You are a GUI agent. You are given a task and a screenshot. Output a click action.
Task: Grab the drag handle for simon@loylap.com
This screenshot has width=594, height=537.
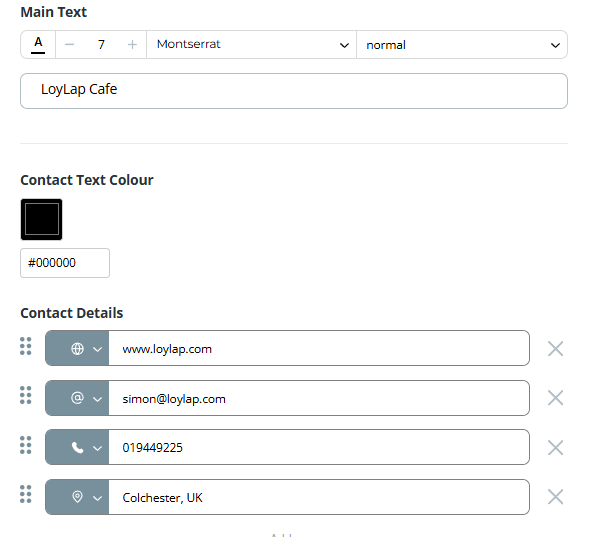pyautogui.click(x=26, y=395)
